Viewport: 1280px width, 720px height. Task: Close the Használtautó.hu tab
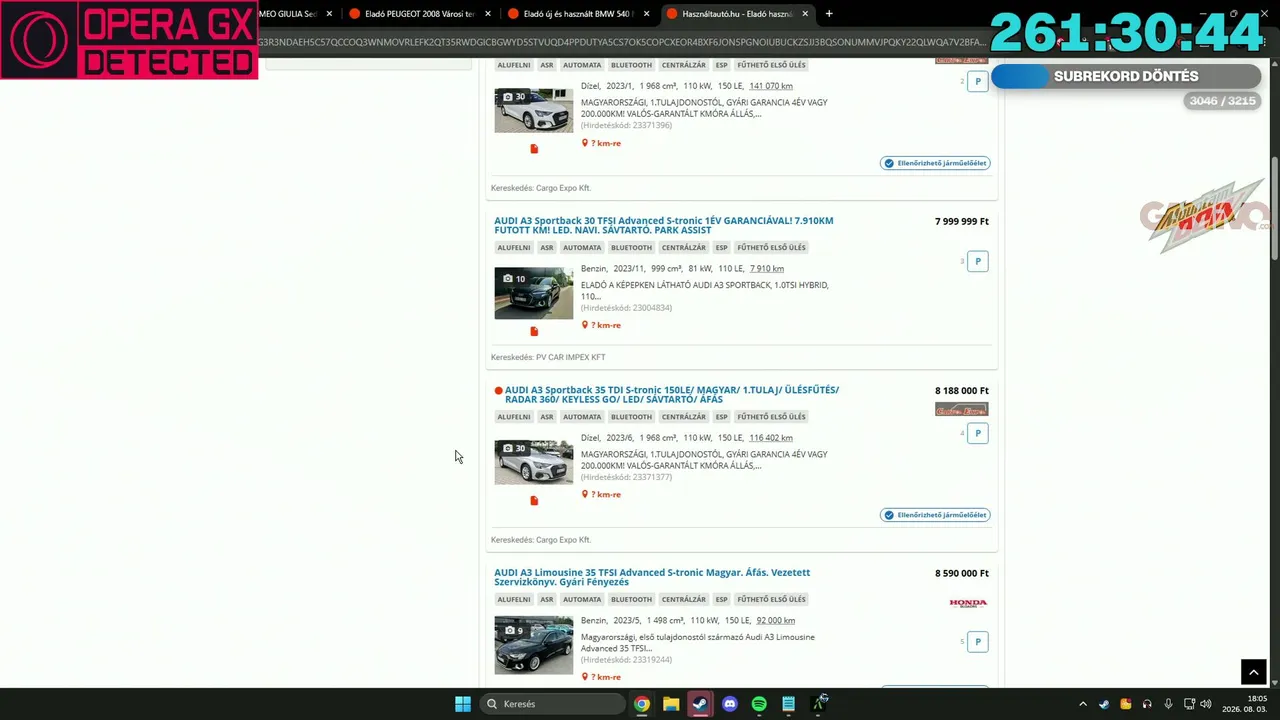806,14
